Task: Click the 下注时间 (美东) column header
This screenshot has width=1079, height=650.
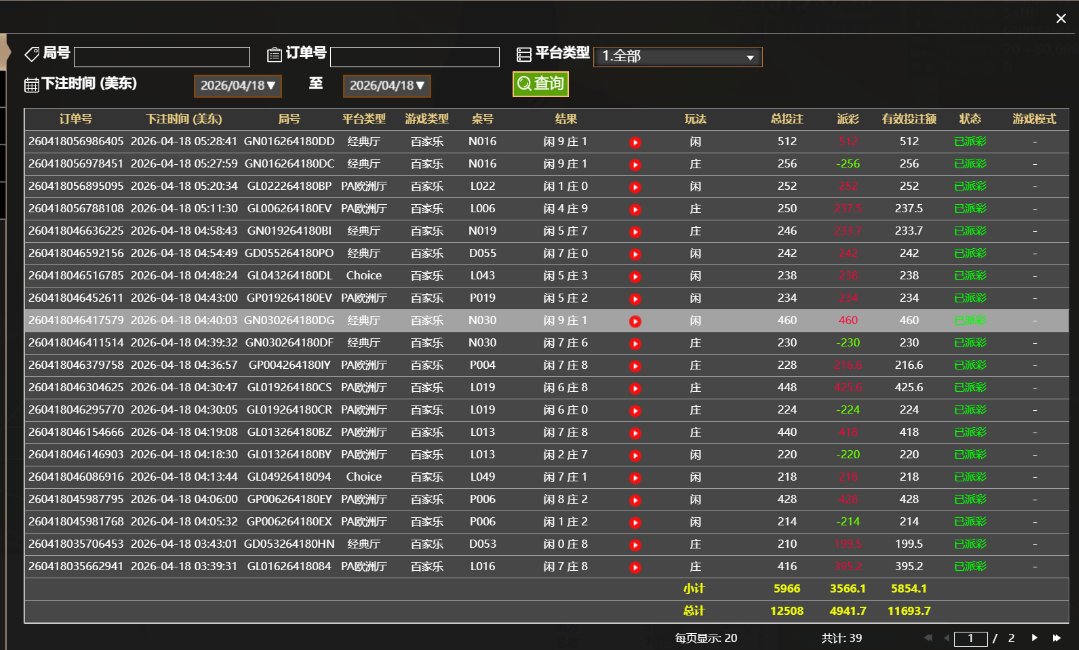Action: pyautogui.click(x=184, y=119)
